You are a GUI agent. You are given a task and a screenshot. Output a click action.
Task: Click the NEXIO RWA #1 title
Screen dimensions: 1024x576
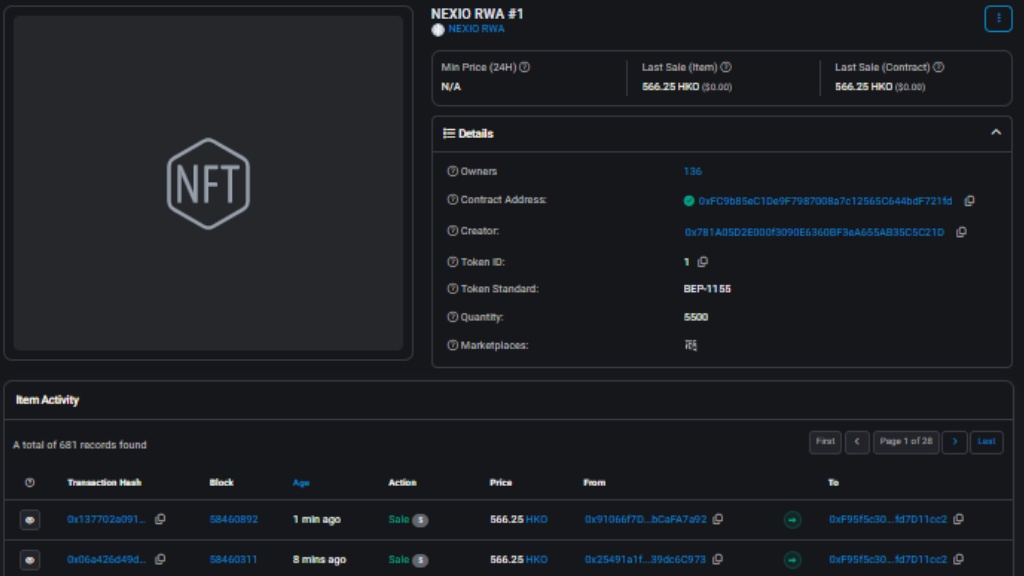pos(477,13)
